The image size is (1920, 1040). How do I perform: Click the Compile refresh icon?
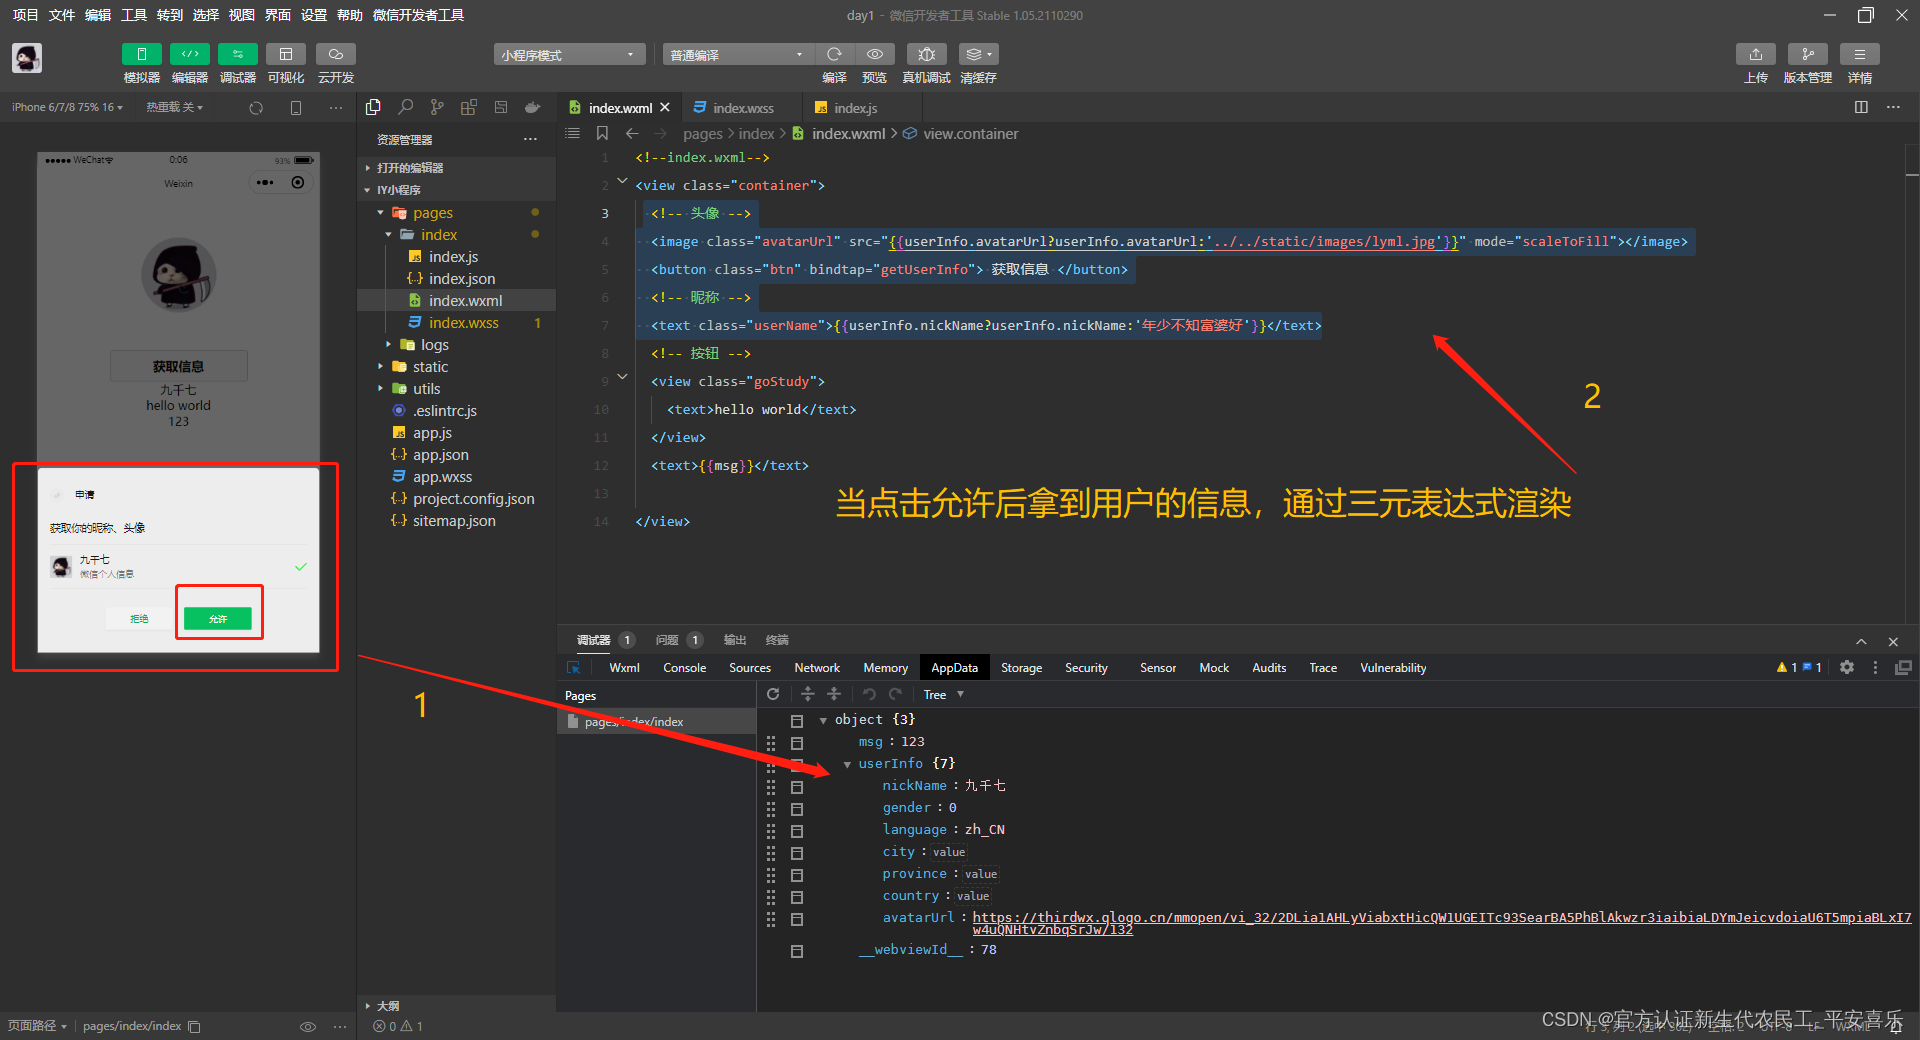pyautogui.click(x=834, y=54)
